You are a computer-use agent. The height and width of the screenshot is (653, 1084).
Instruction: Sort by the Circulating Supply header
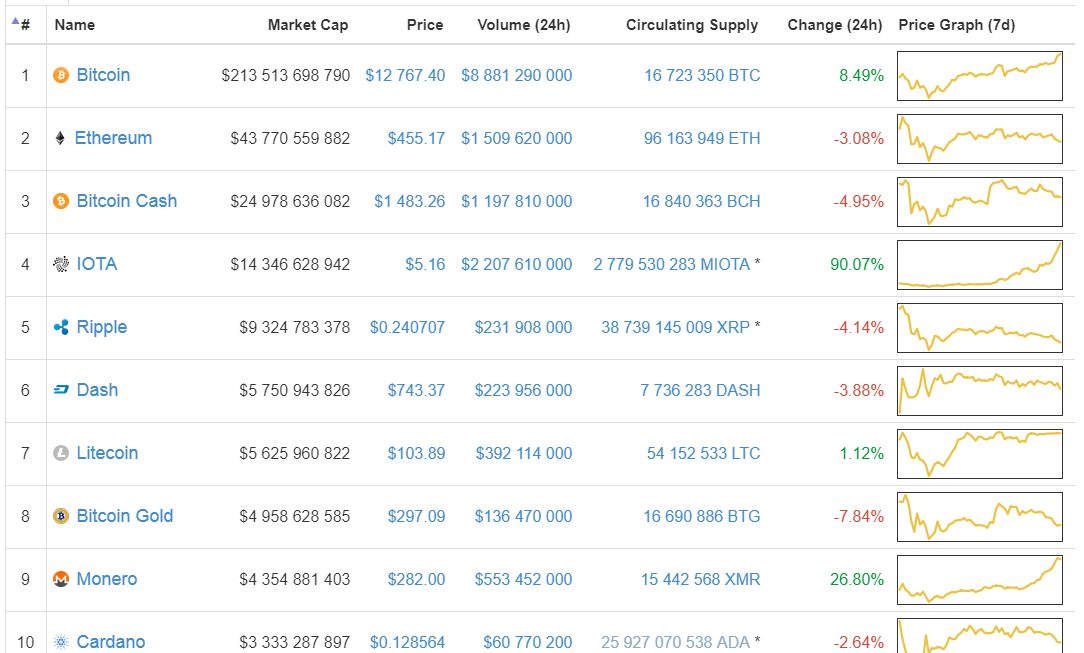[692, 25]
